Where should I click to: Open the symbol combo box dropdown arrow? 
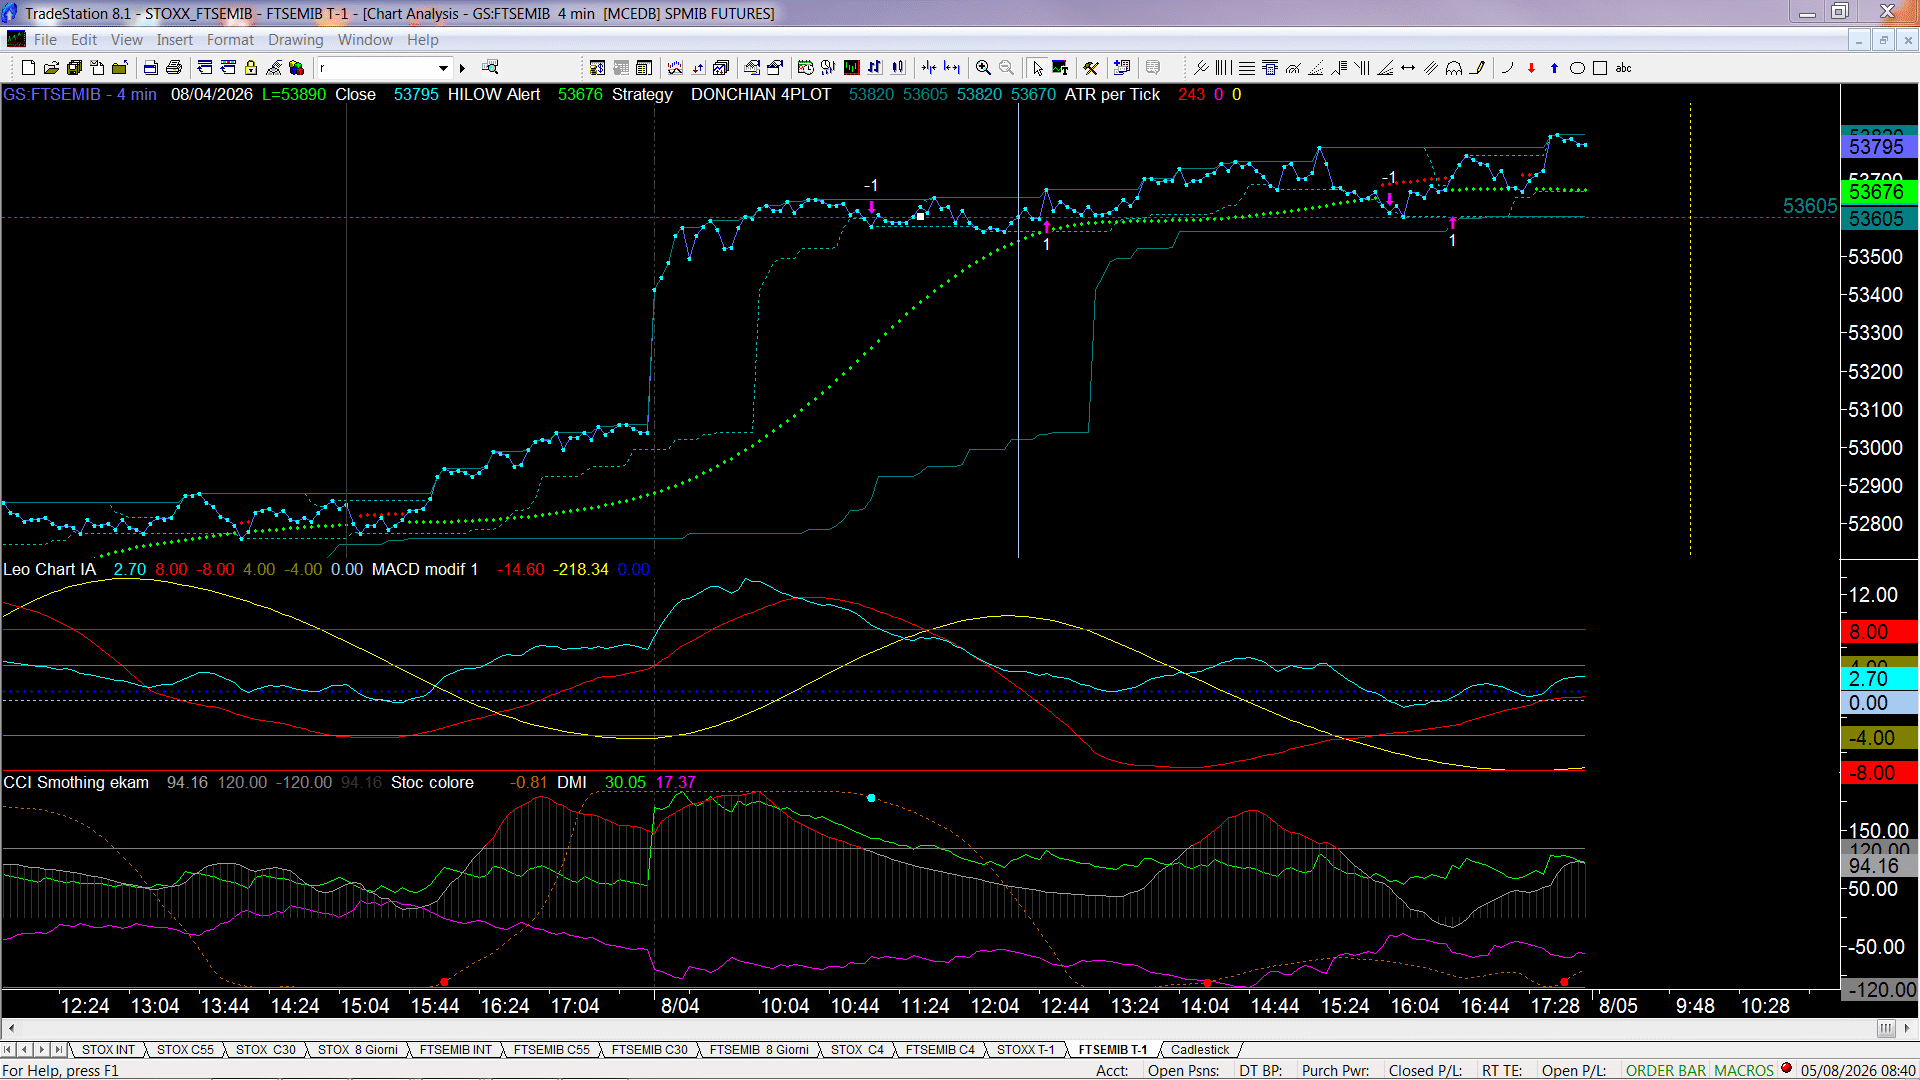coord(443,68)
